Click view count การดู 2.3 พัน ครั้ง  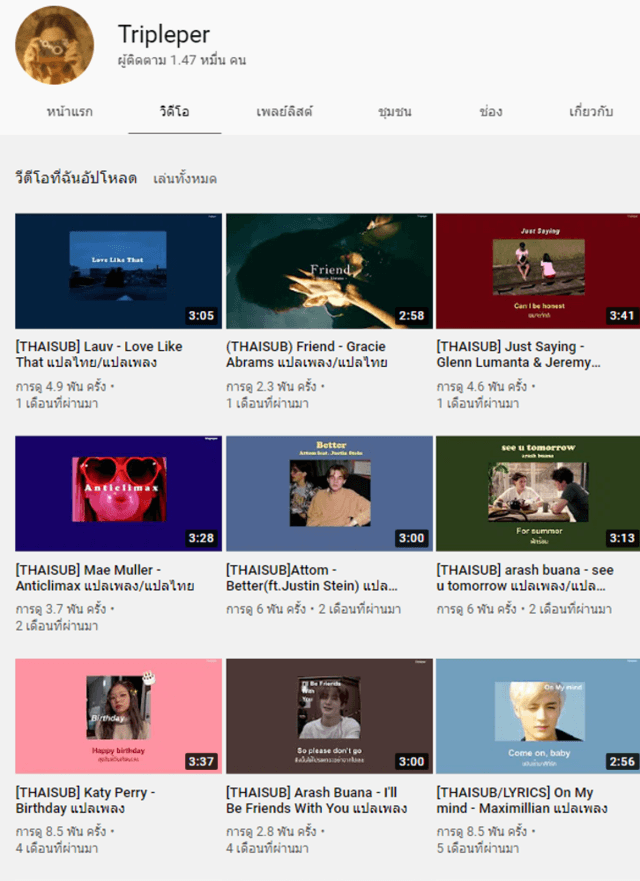point(271,387)
